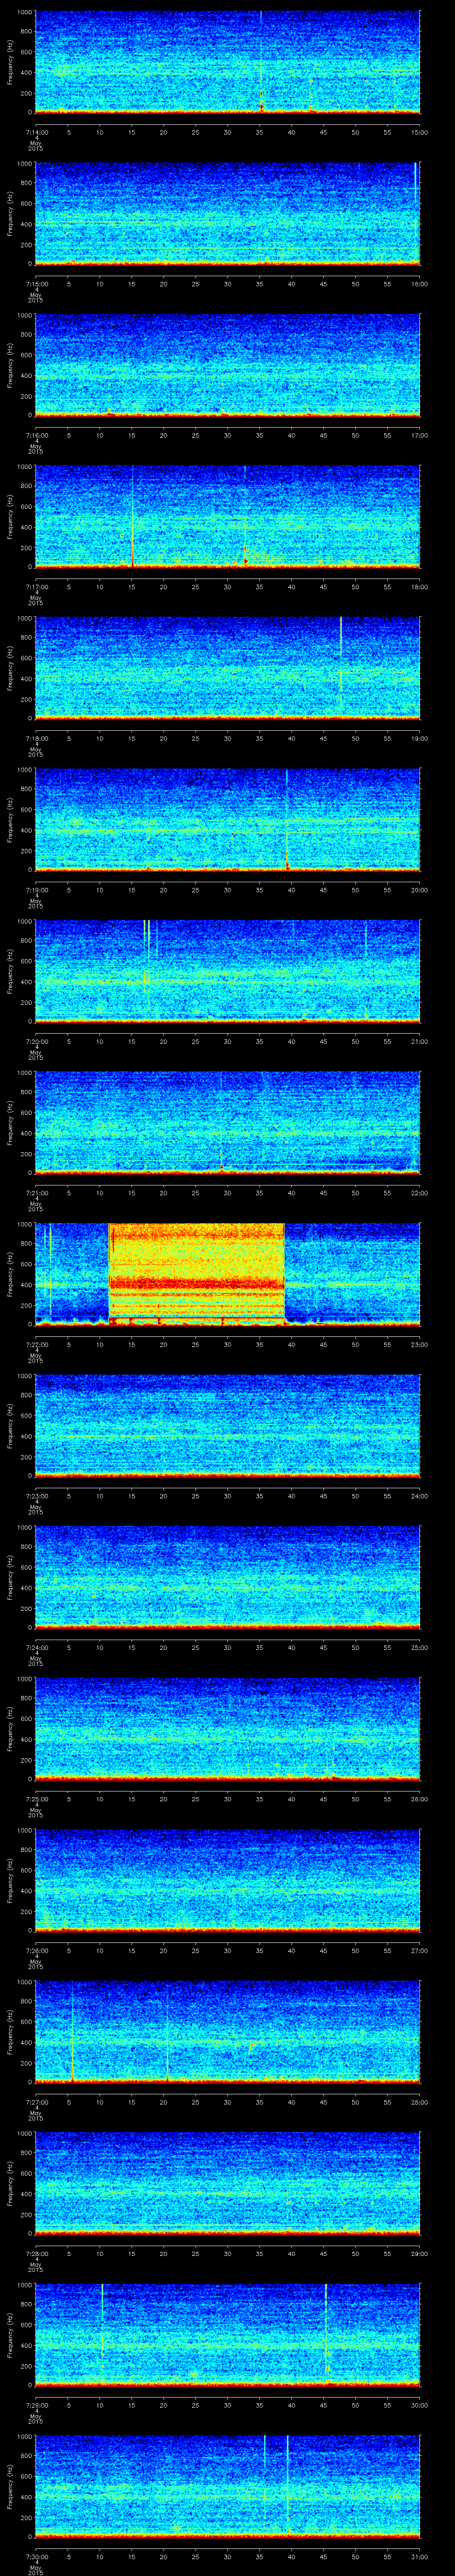Open the 7:26:00 spectrogram panel

[227, 1879]
